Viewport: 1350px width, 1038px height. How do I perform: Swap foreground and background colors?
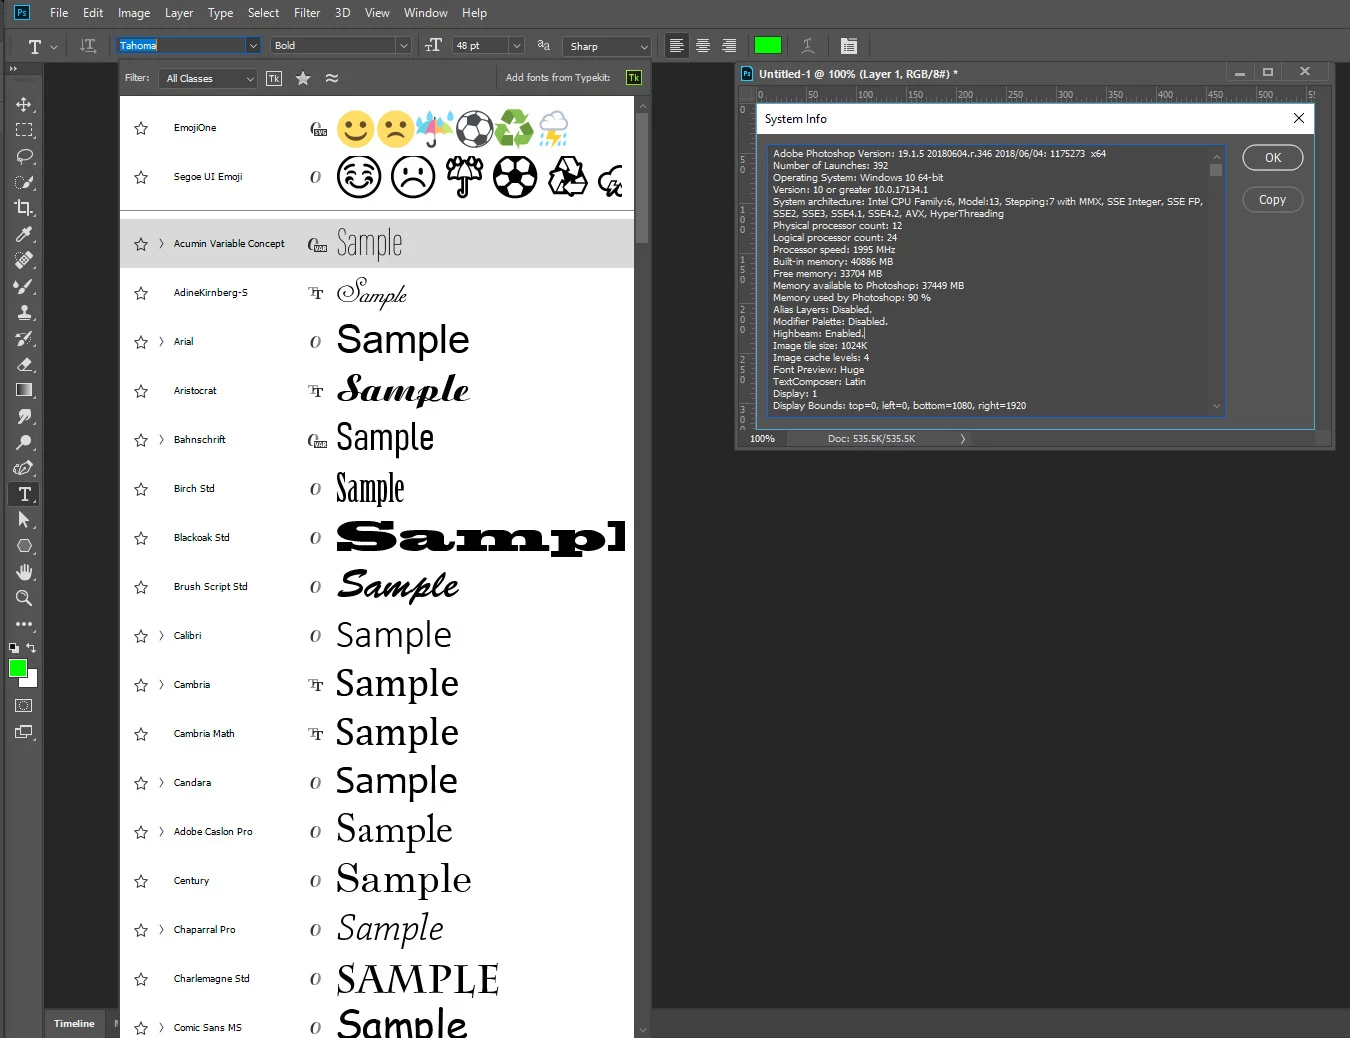tap(31, 648)
